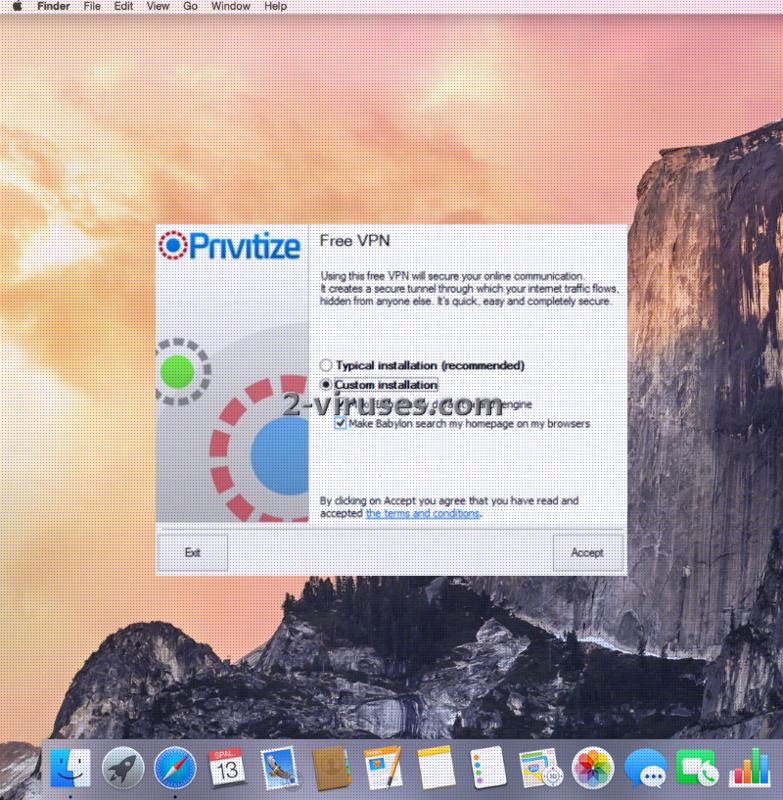
Task: Open the Go menu
Action: [190, 6]
